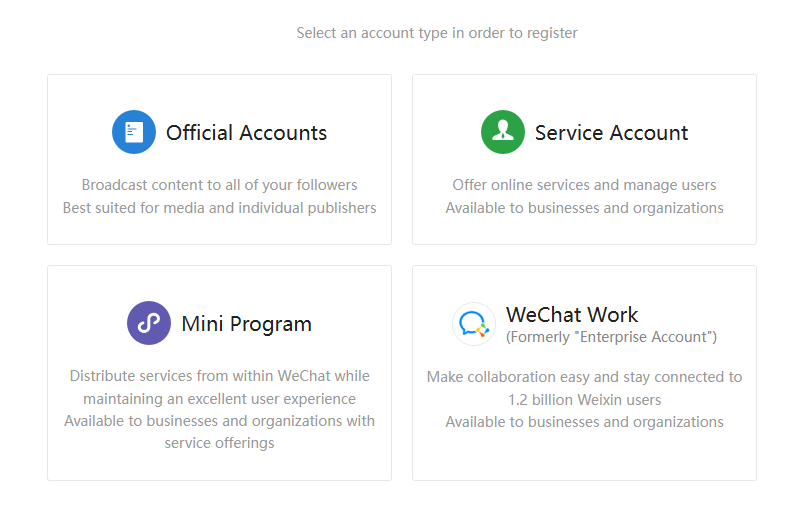The width and height of the screenshot is (811, 510).
Task: Click the blue Official Accounts document icon
Action: point(134,132)
